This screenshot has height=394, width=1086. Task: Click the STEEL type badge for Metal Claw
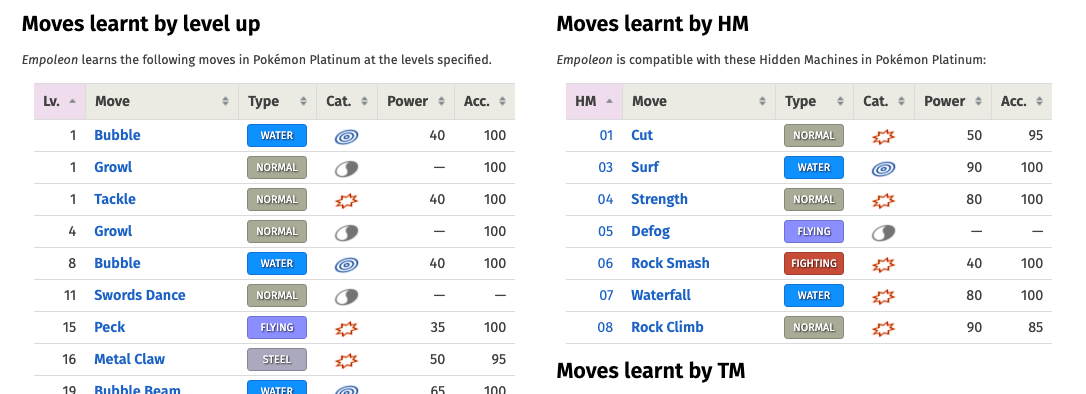(277, 359)
